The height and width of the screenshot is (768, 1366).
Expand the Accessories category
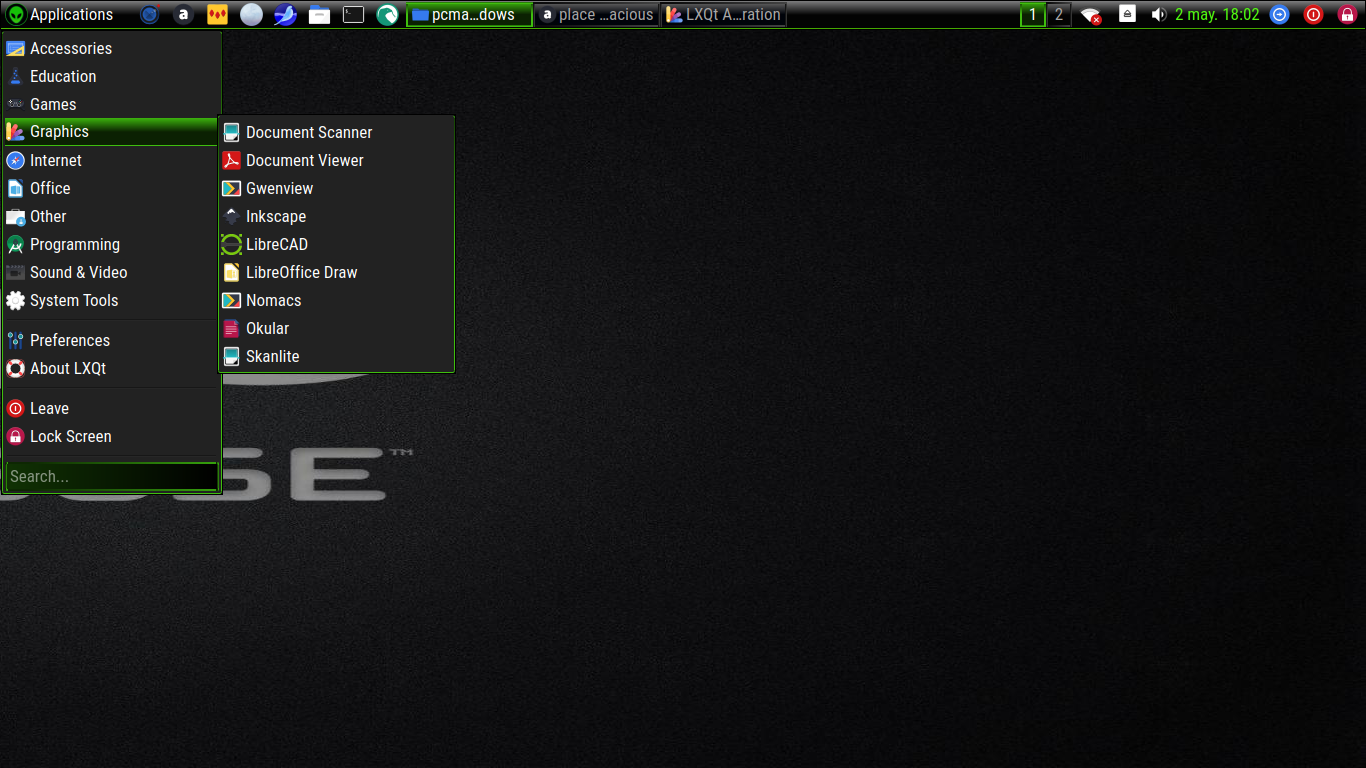click(111, 48)
